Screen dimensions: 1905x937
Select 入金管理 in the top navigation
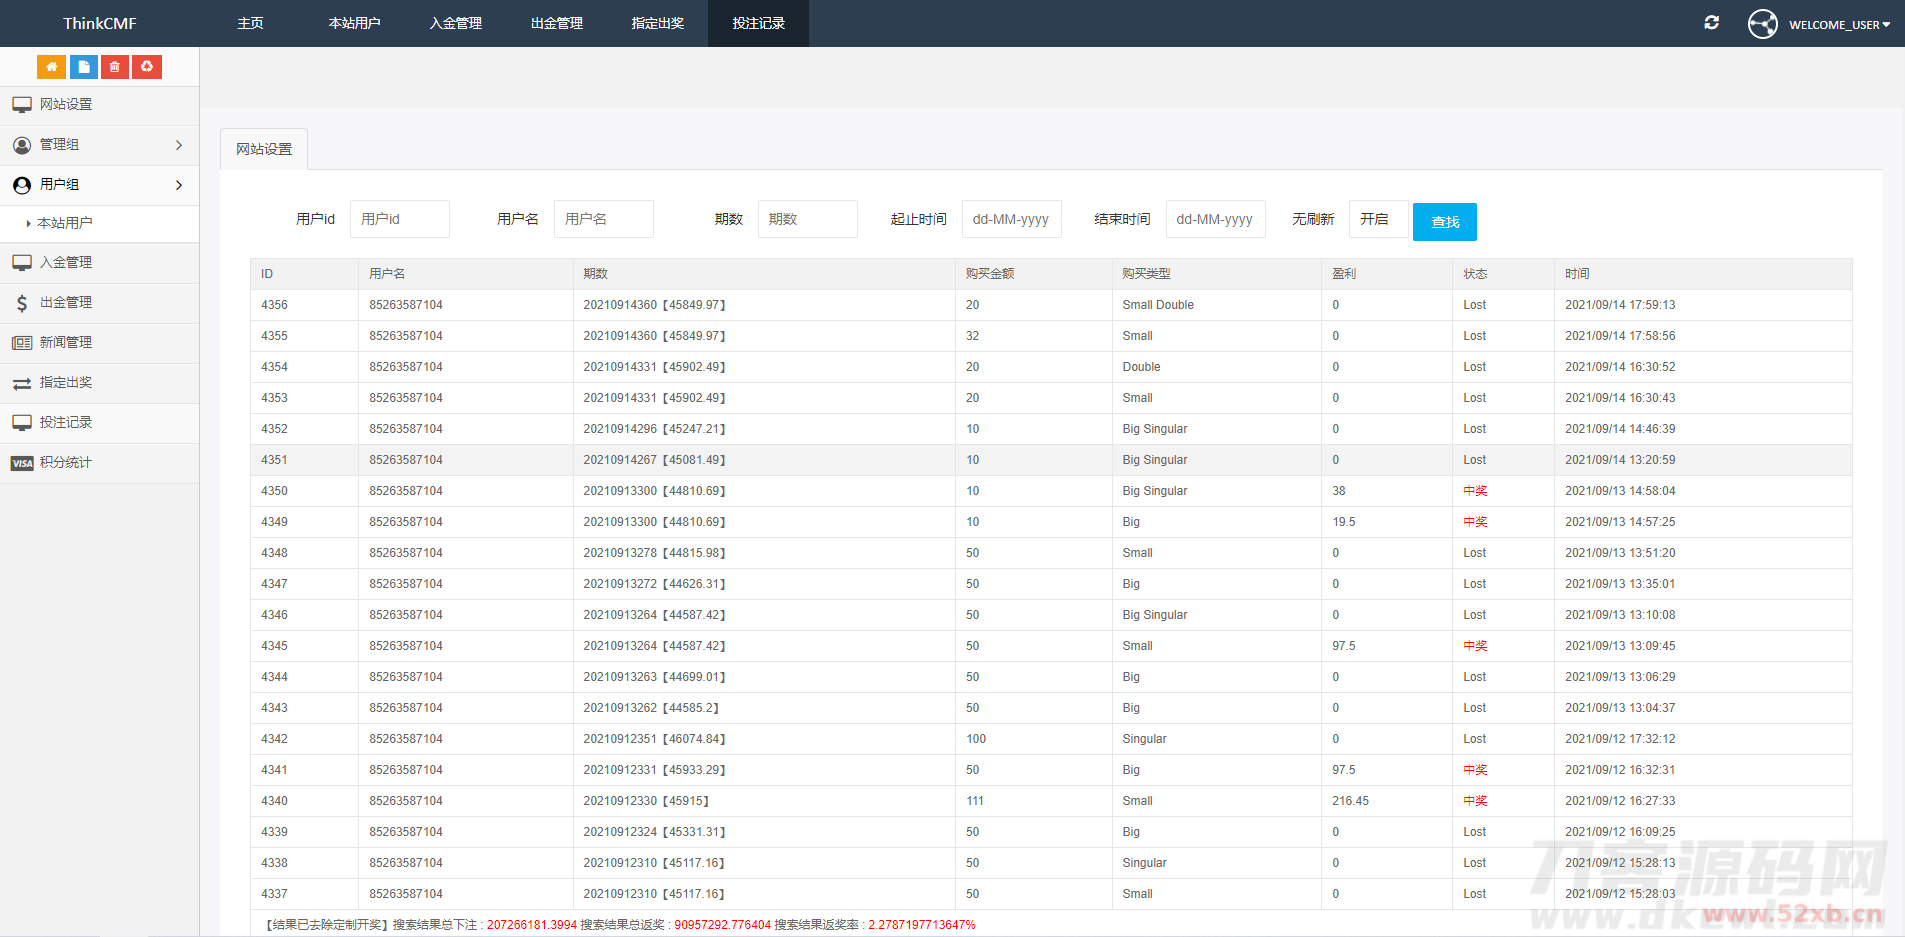[x=455, y=23]
